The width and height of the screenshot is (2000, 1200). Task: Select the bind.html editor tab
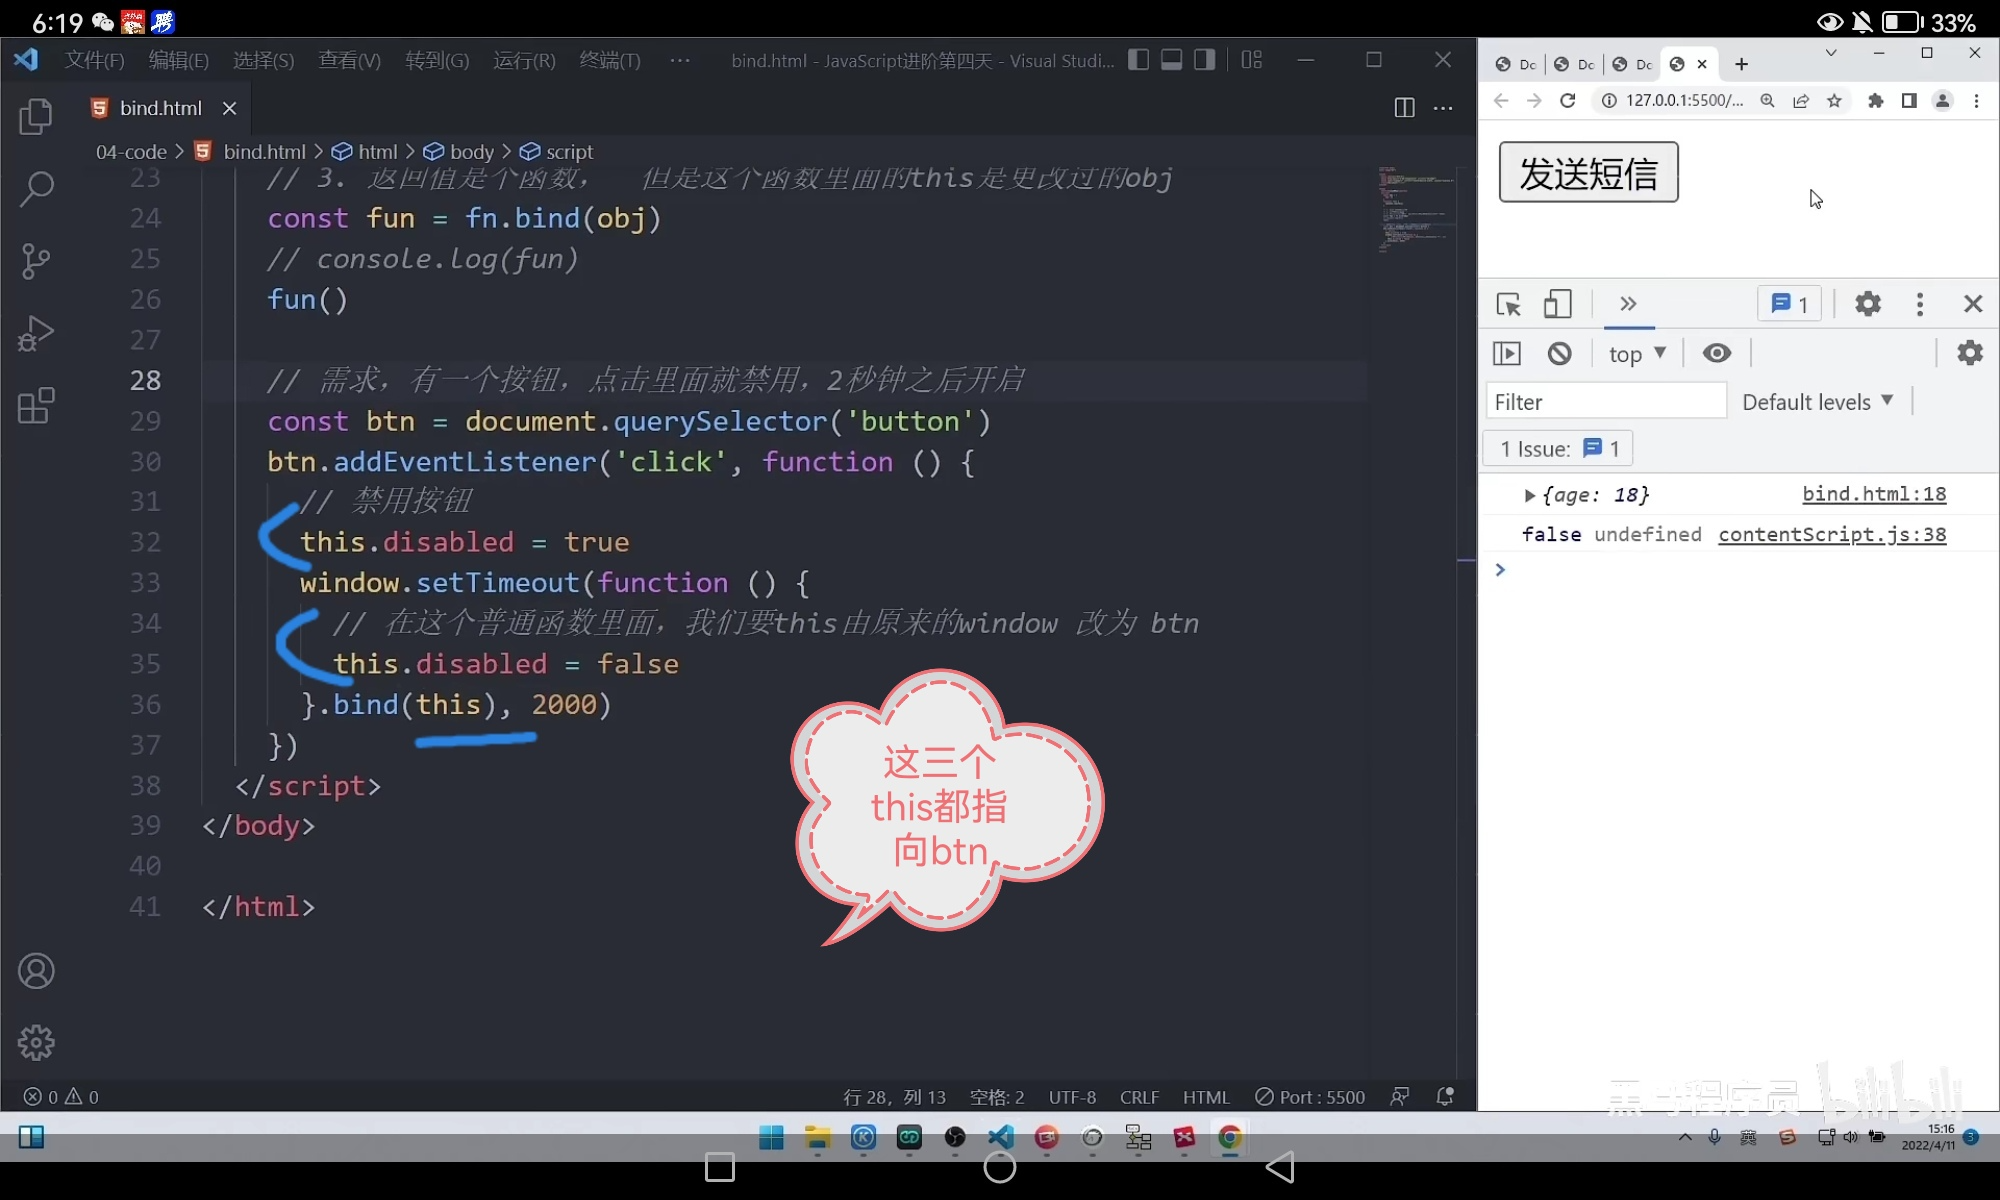coord(160,108)
